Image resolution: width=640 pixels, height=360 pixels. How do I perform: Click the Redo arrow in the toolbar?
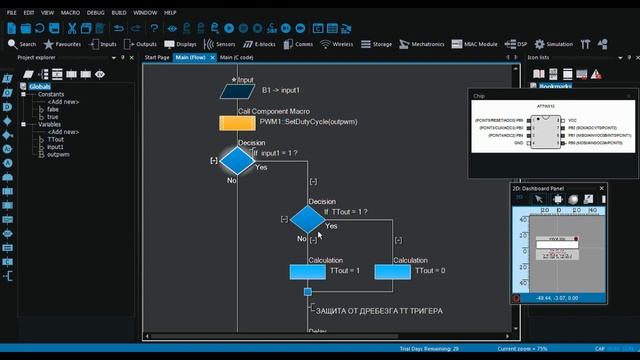136,28
